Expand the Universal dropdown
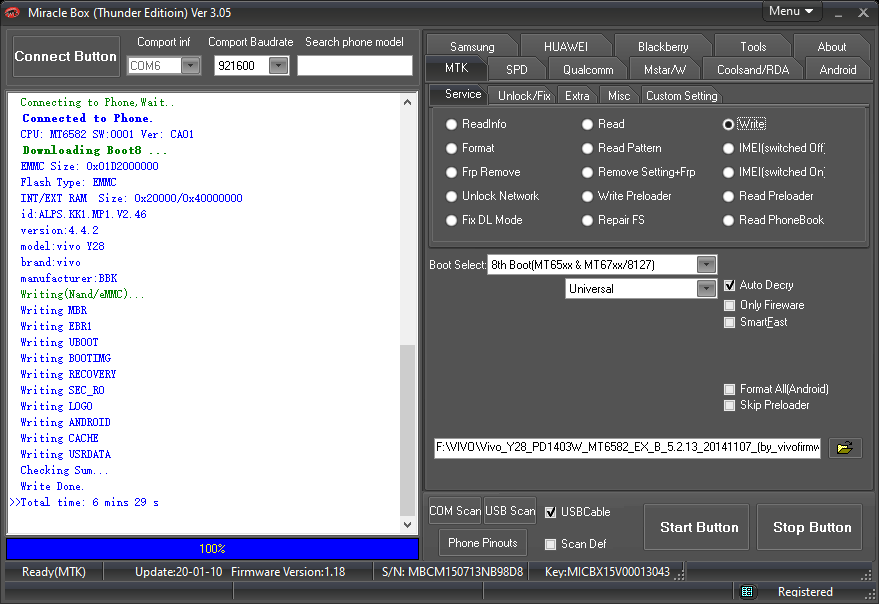 706,289
